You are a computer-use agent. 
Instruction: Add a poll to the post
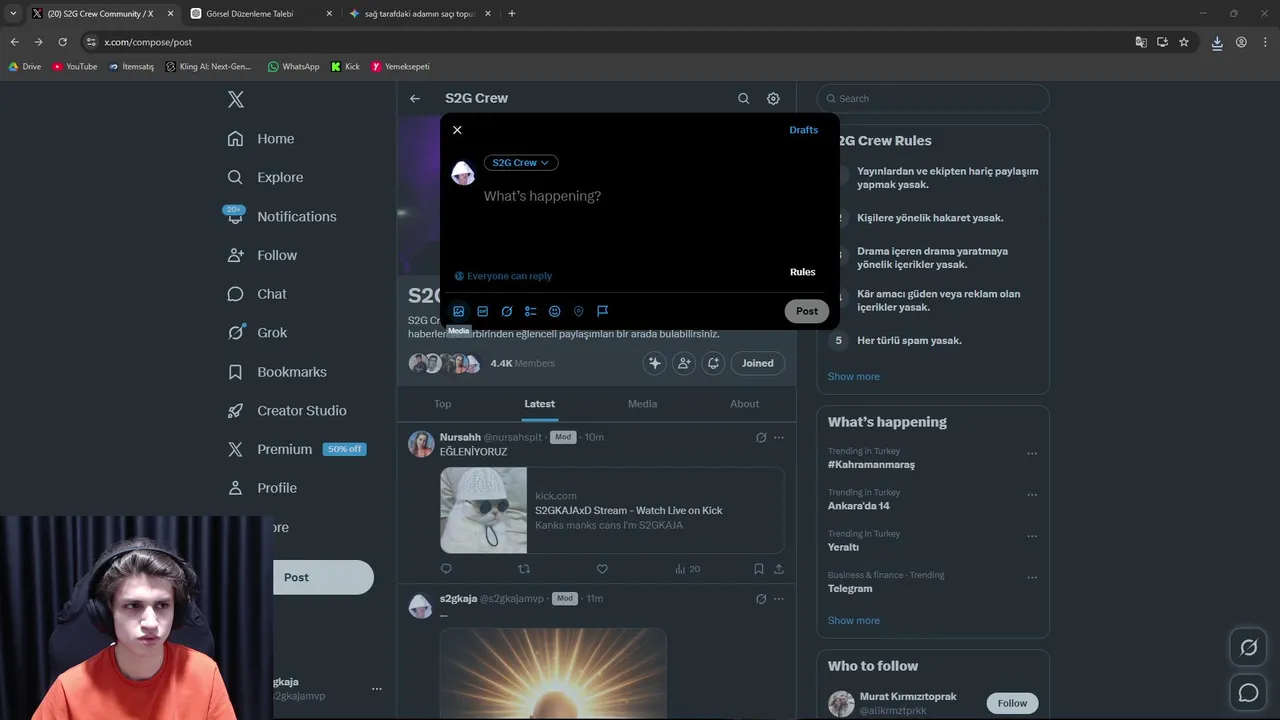tap(531, 311)
